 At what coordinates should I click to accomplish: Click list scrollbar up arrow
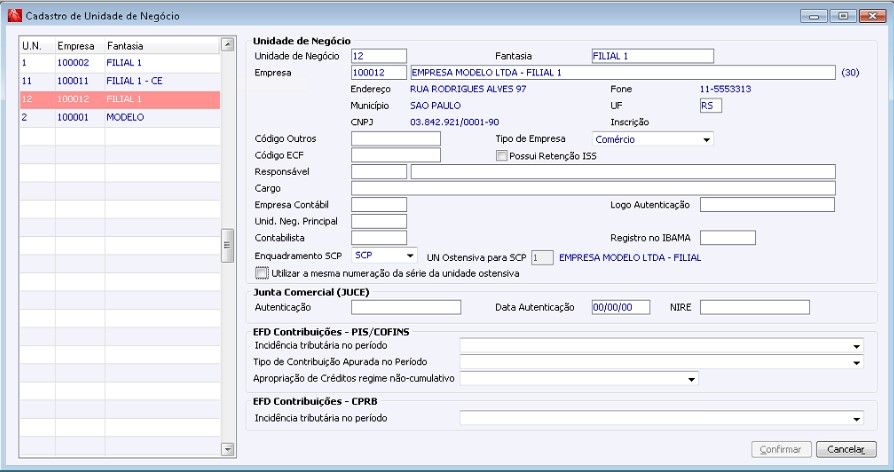point(227,45)
